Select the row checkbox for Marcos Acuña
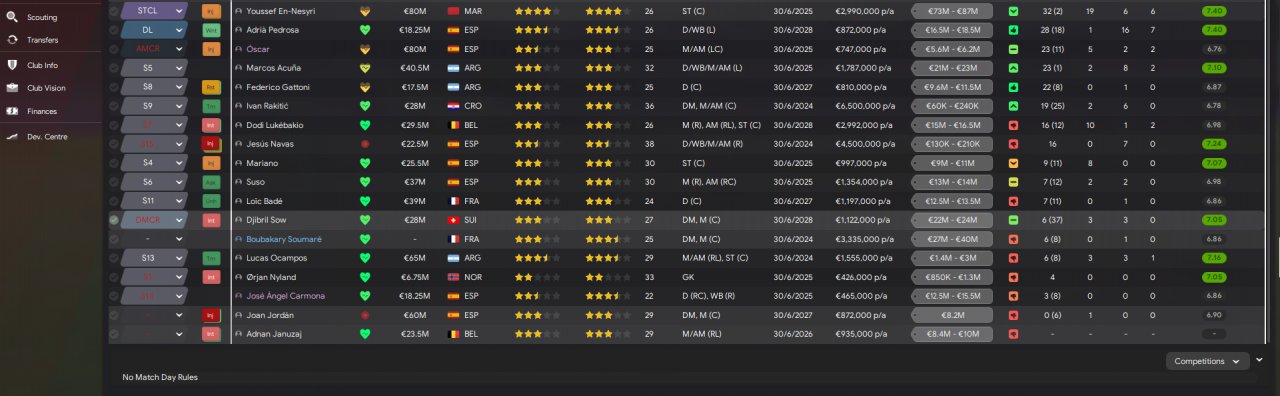1280x396 pixels. [114, 68]
